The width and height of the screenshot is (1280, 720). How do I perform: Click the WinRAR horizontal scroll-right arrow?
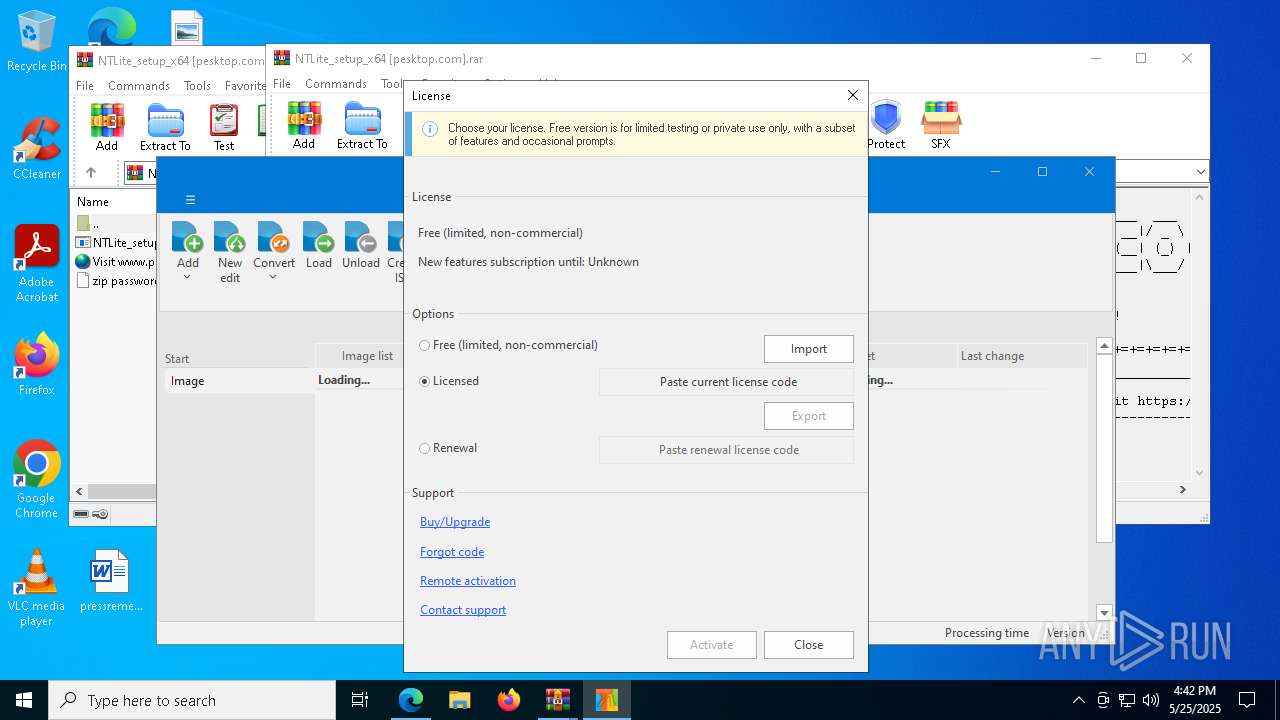[1182, 490]
